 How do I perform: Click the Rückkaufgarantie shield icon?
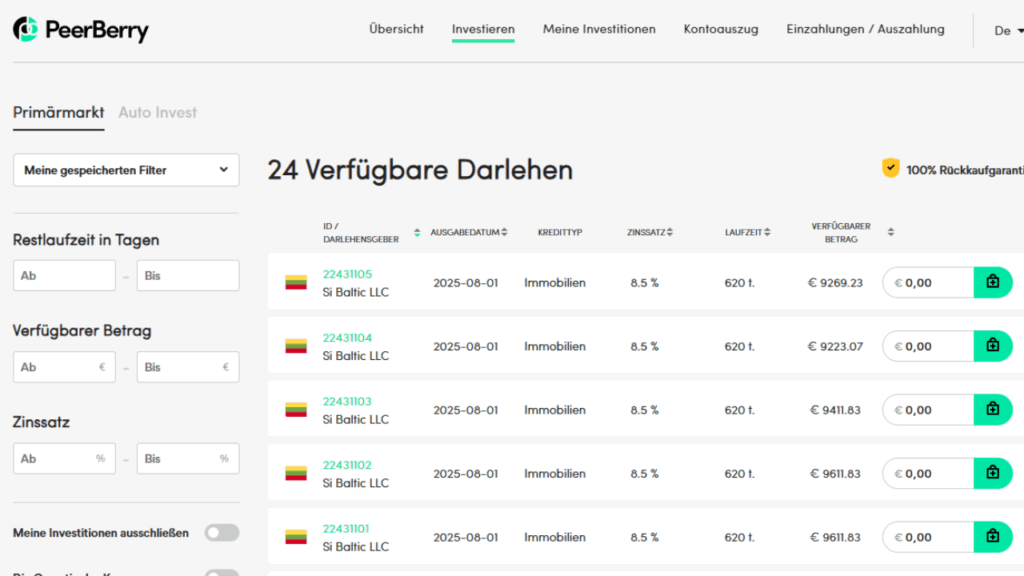(890, 169)
